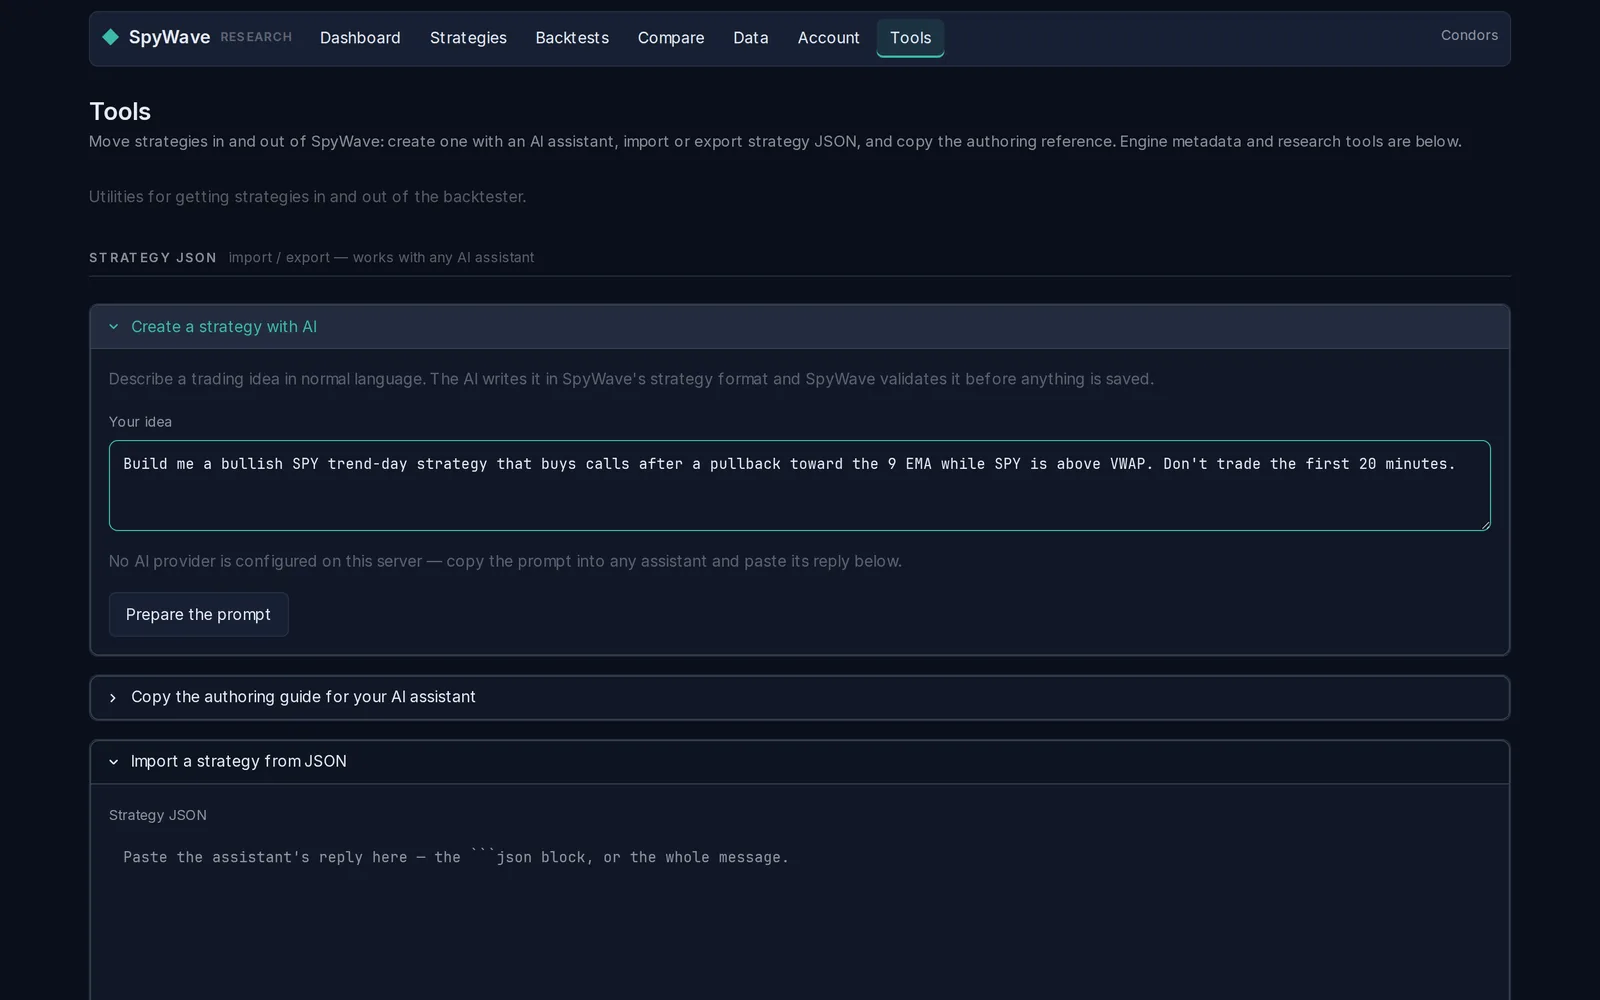Click the Tools page heading
This screenshot has width=1600, height=1000.
[120, 111]
